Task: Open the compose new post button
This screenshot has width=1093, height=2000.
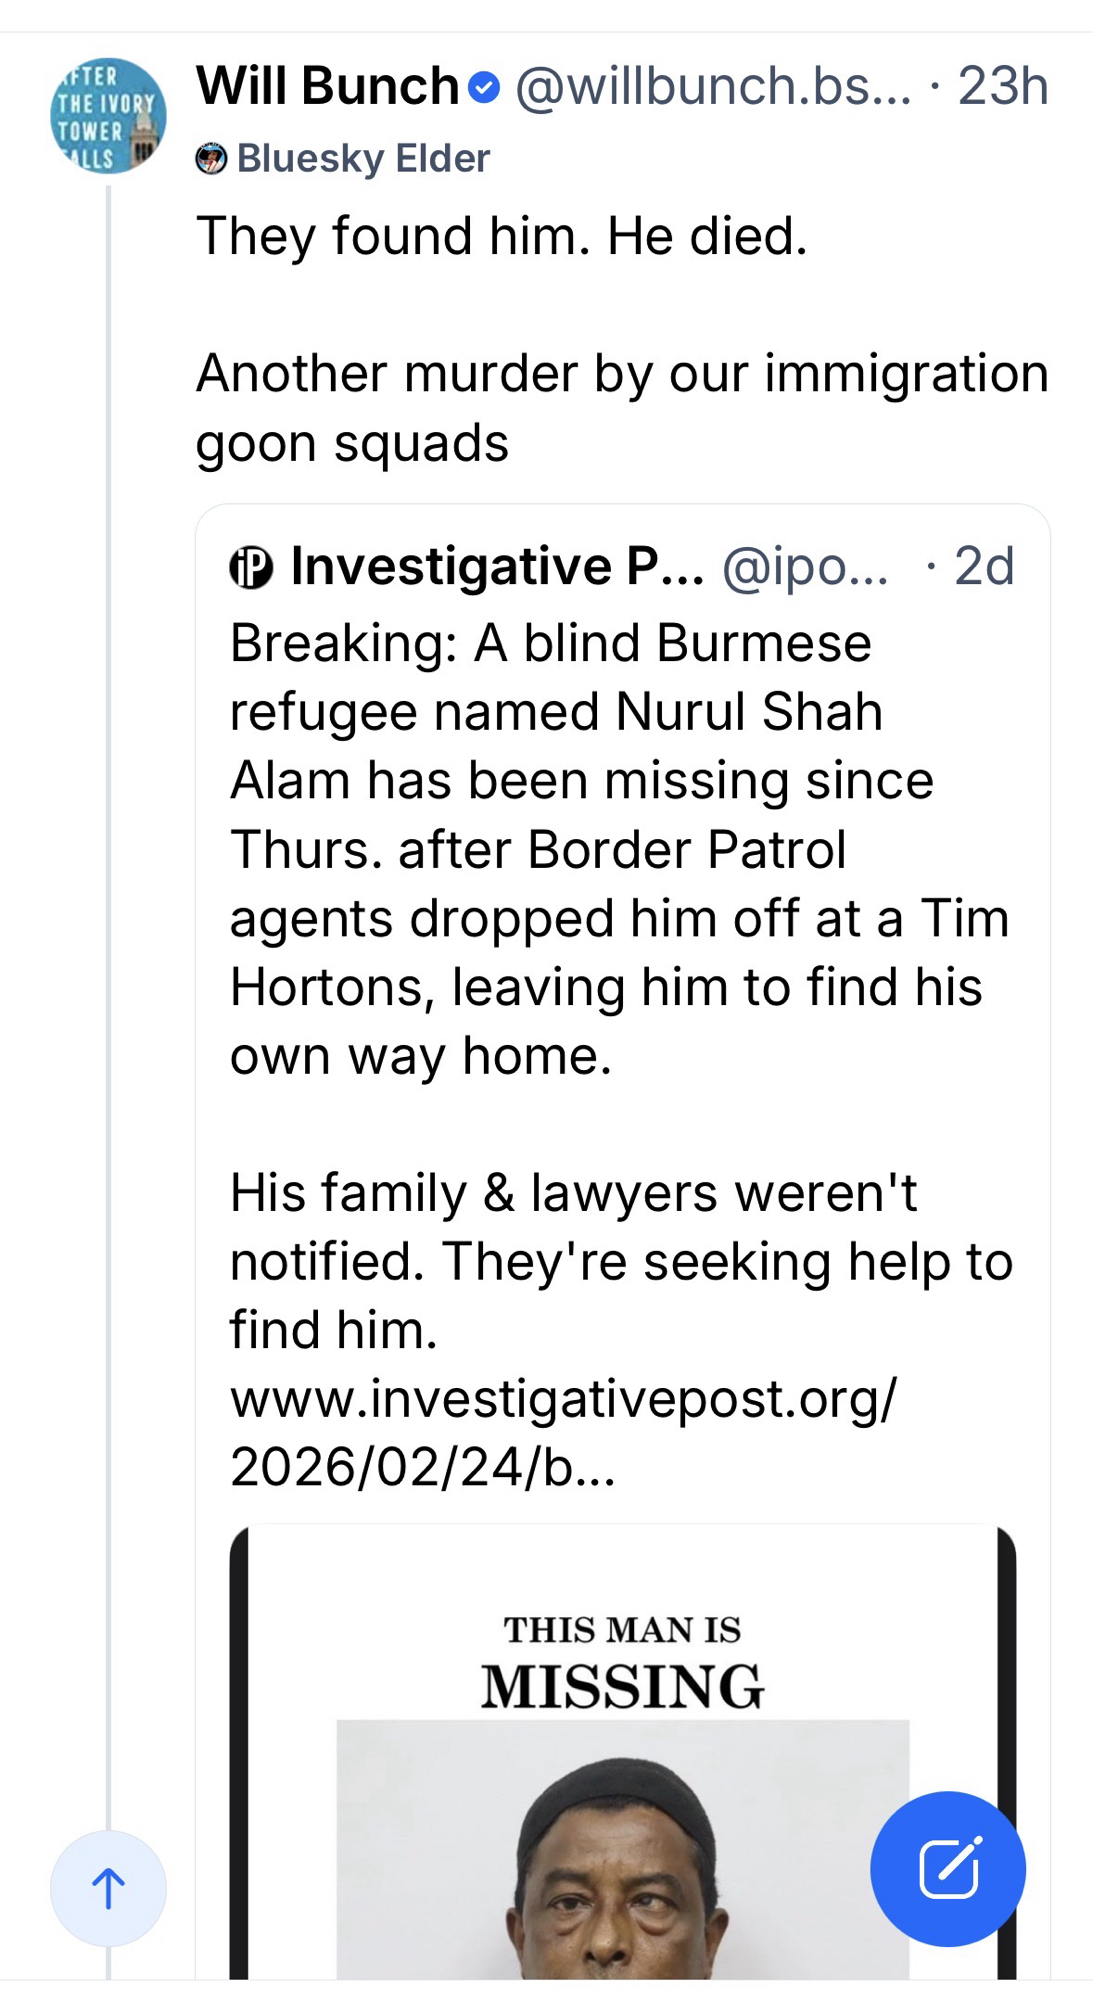Action: [x=947, y=1868]
